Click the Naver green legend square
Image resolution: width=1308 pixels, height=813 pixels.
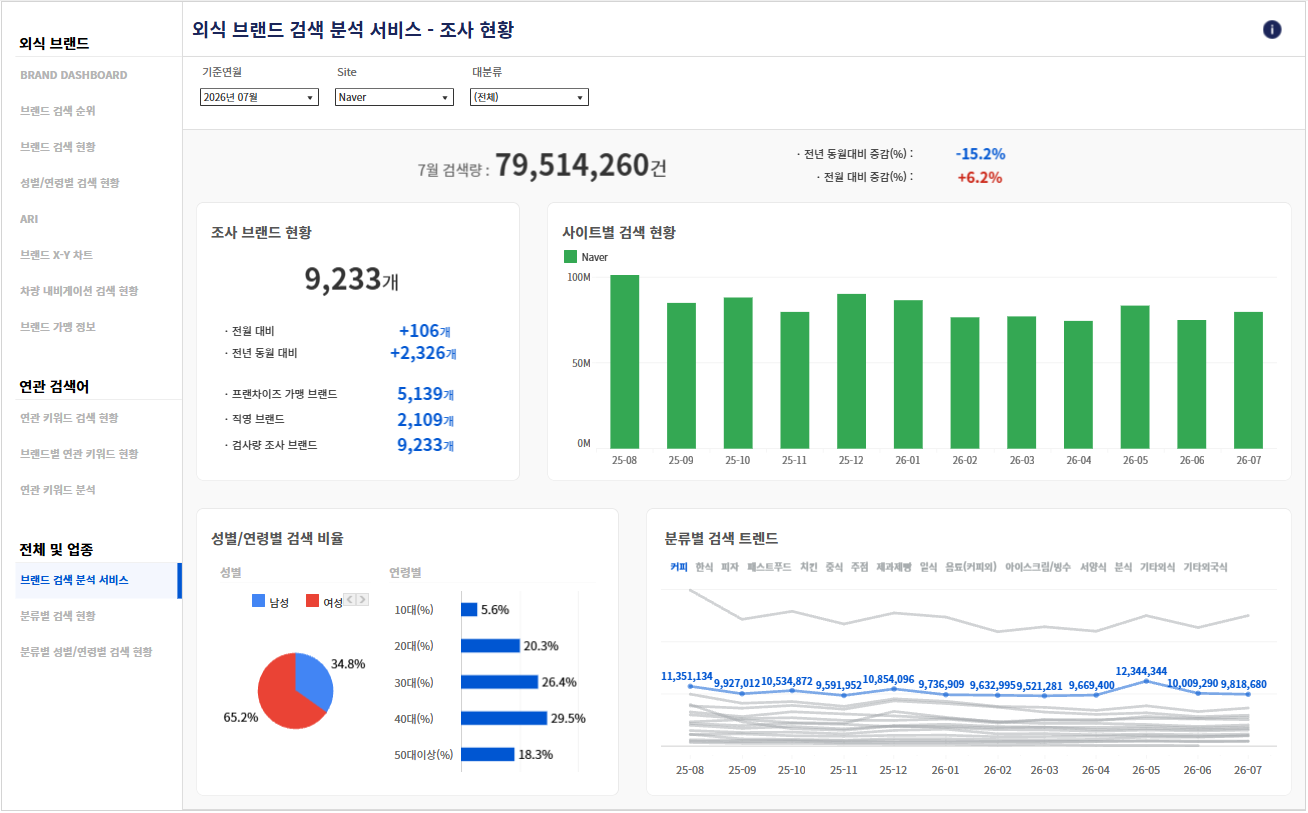coord(570,257)
